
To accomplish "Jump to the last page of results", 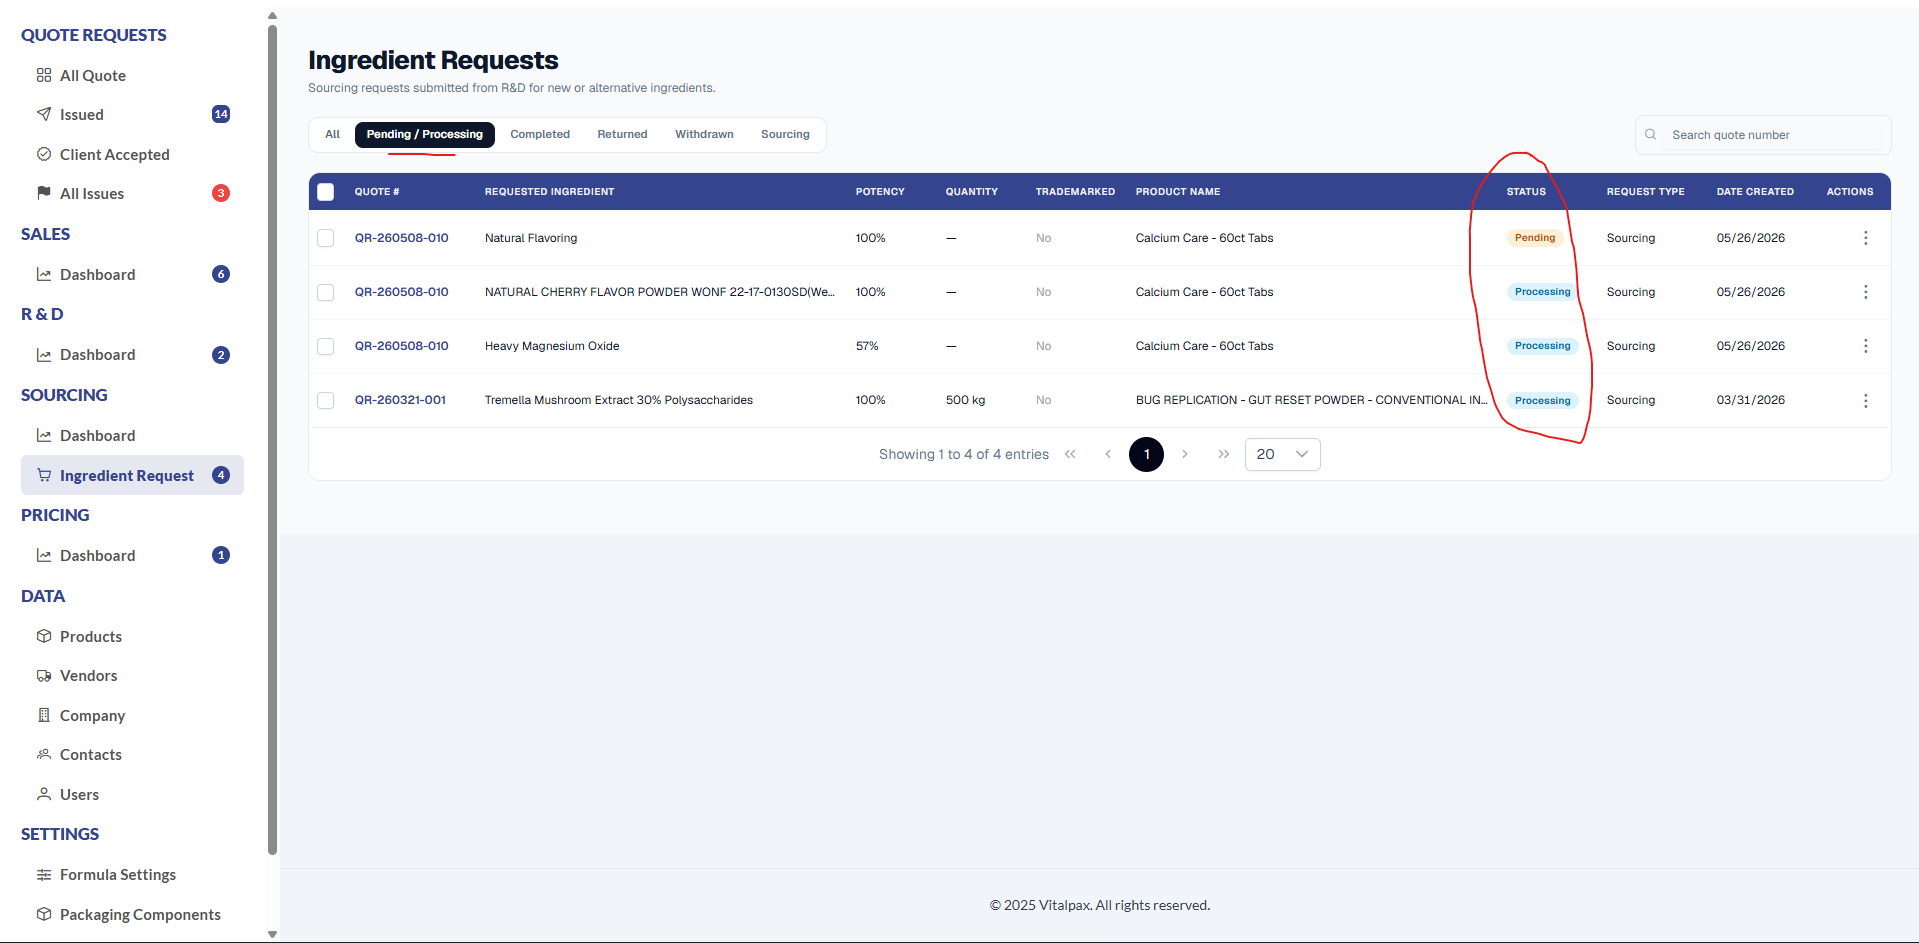I will pyautogui.click(x=1223, y=454).
